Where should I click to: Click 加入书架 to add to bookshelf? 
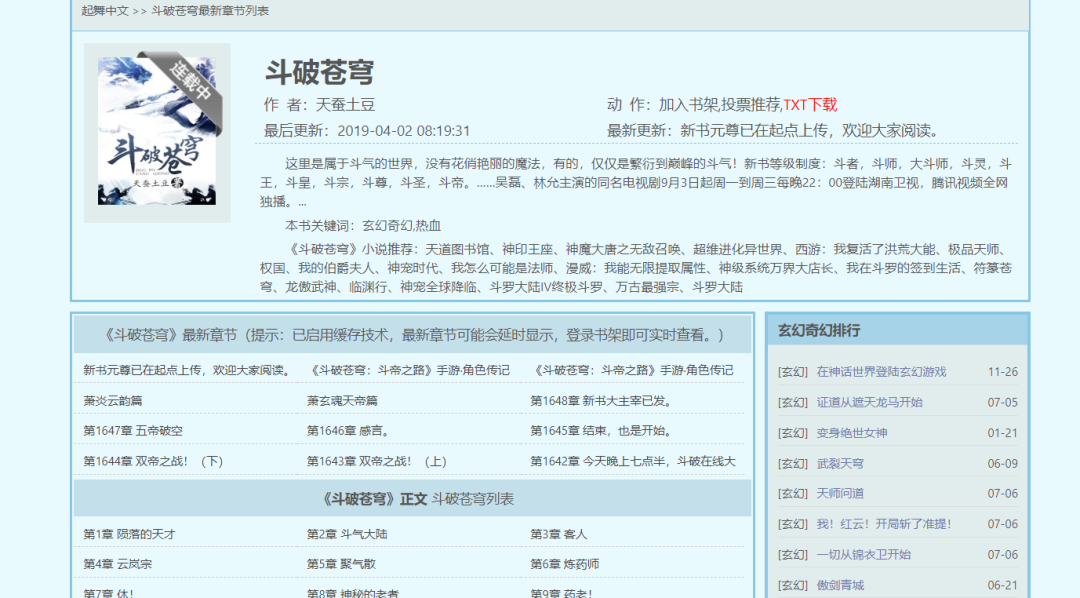(688, 104)
